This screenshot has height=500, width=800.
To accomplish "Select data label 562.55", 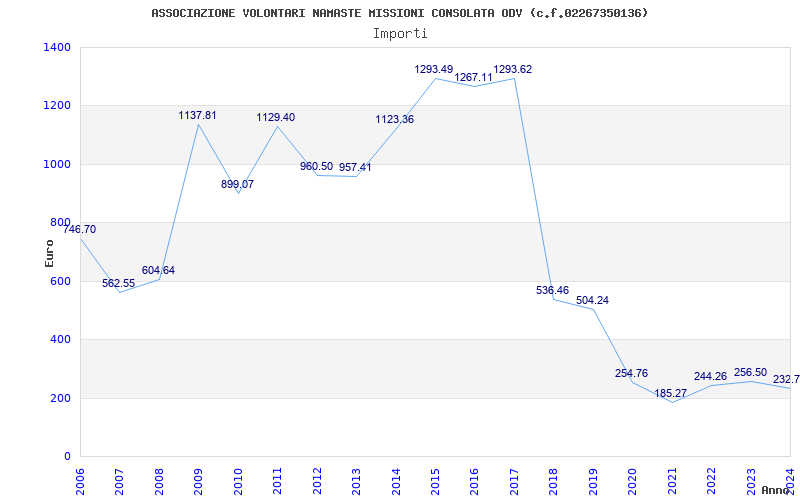I will [x=118, y=284].
